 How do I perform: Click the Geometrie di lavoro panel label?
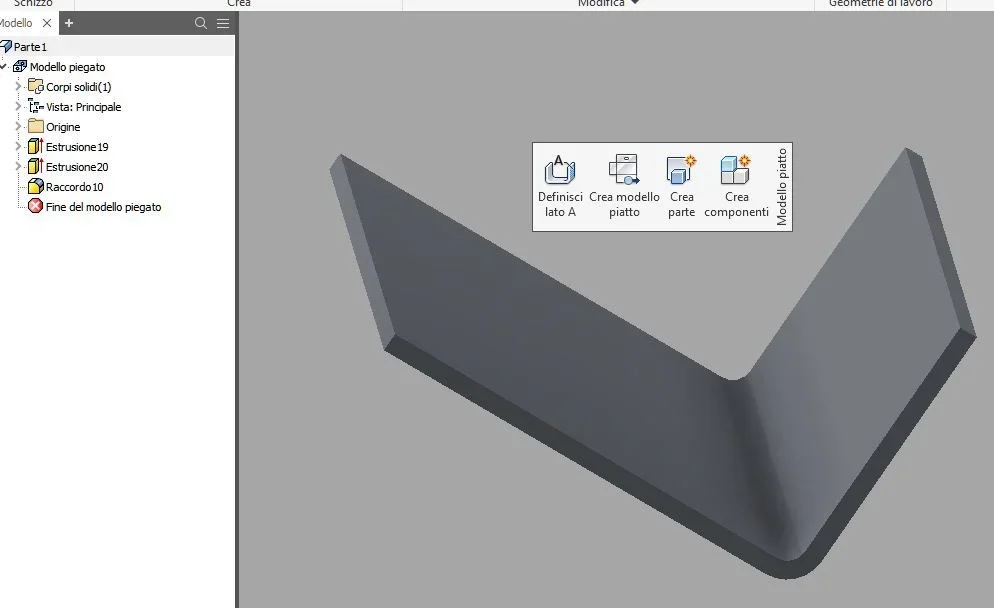click(x=881, y=3)
